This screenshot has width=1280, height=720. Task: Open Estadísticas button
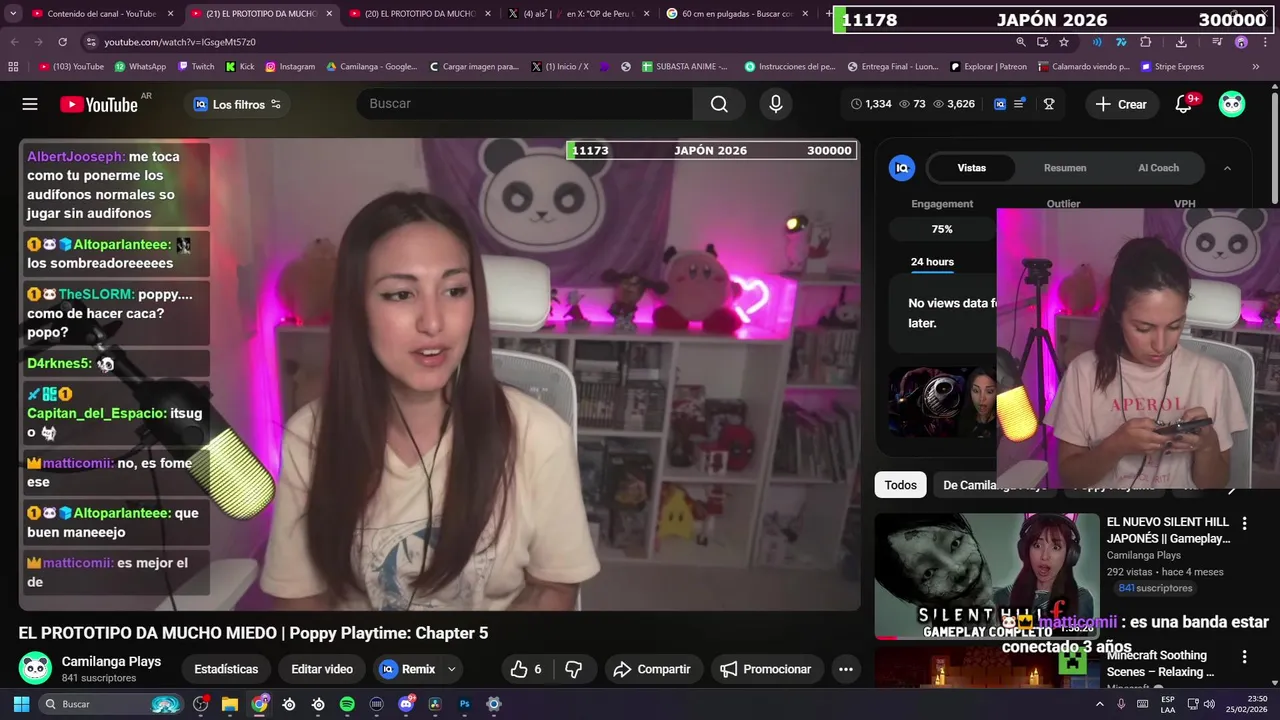(226, 669)
